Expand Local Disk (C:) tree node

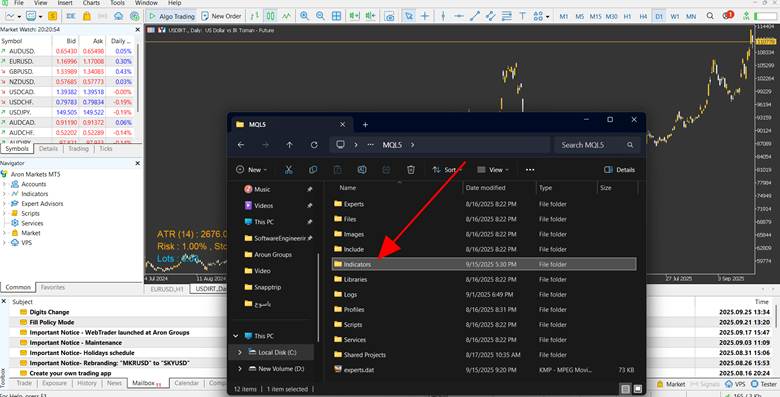[240, 352]
